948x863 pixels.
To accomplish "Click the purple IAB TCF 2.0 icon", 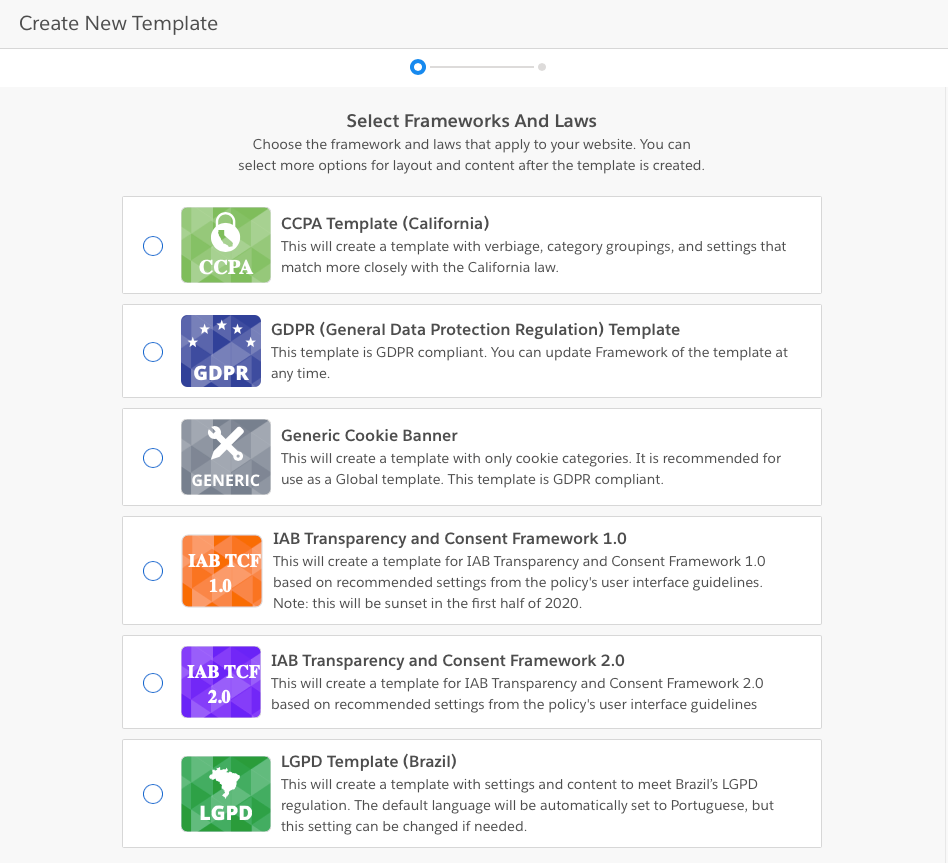I will 221,682.
